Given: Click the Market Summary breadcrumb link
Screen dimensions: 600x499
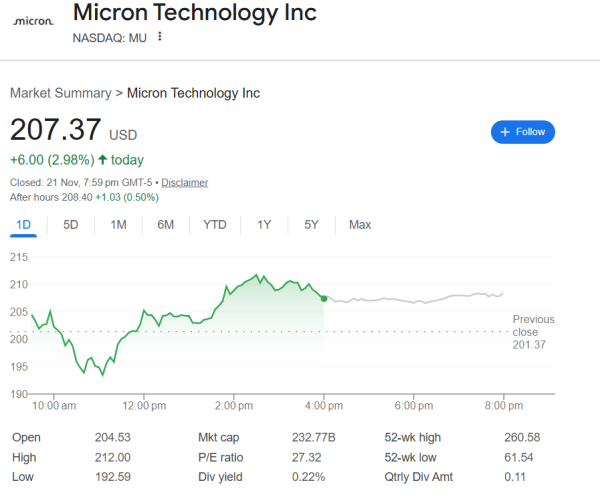Looking at the screenshot, I should pos(60,93).
